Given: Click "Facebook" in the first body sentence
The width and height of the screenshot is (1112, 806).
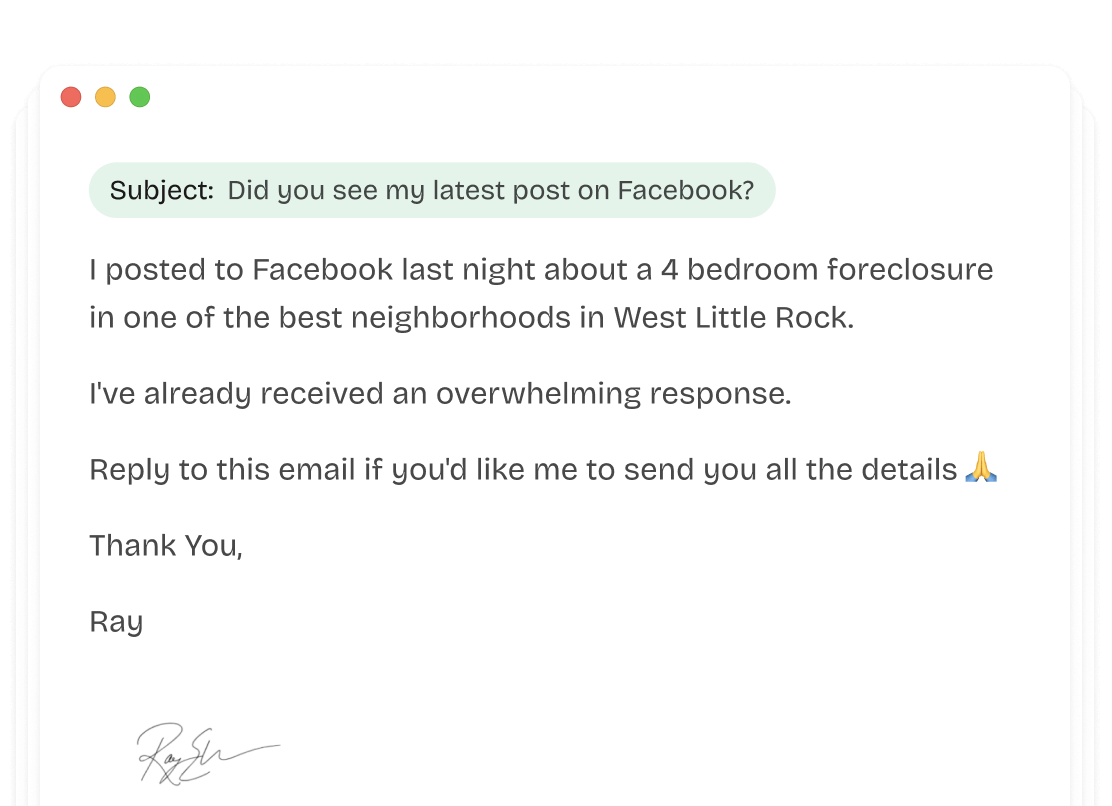Looking at the screenshot, I should pyautogui.click(x=321, y=270).
